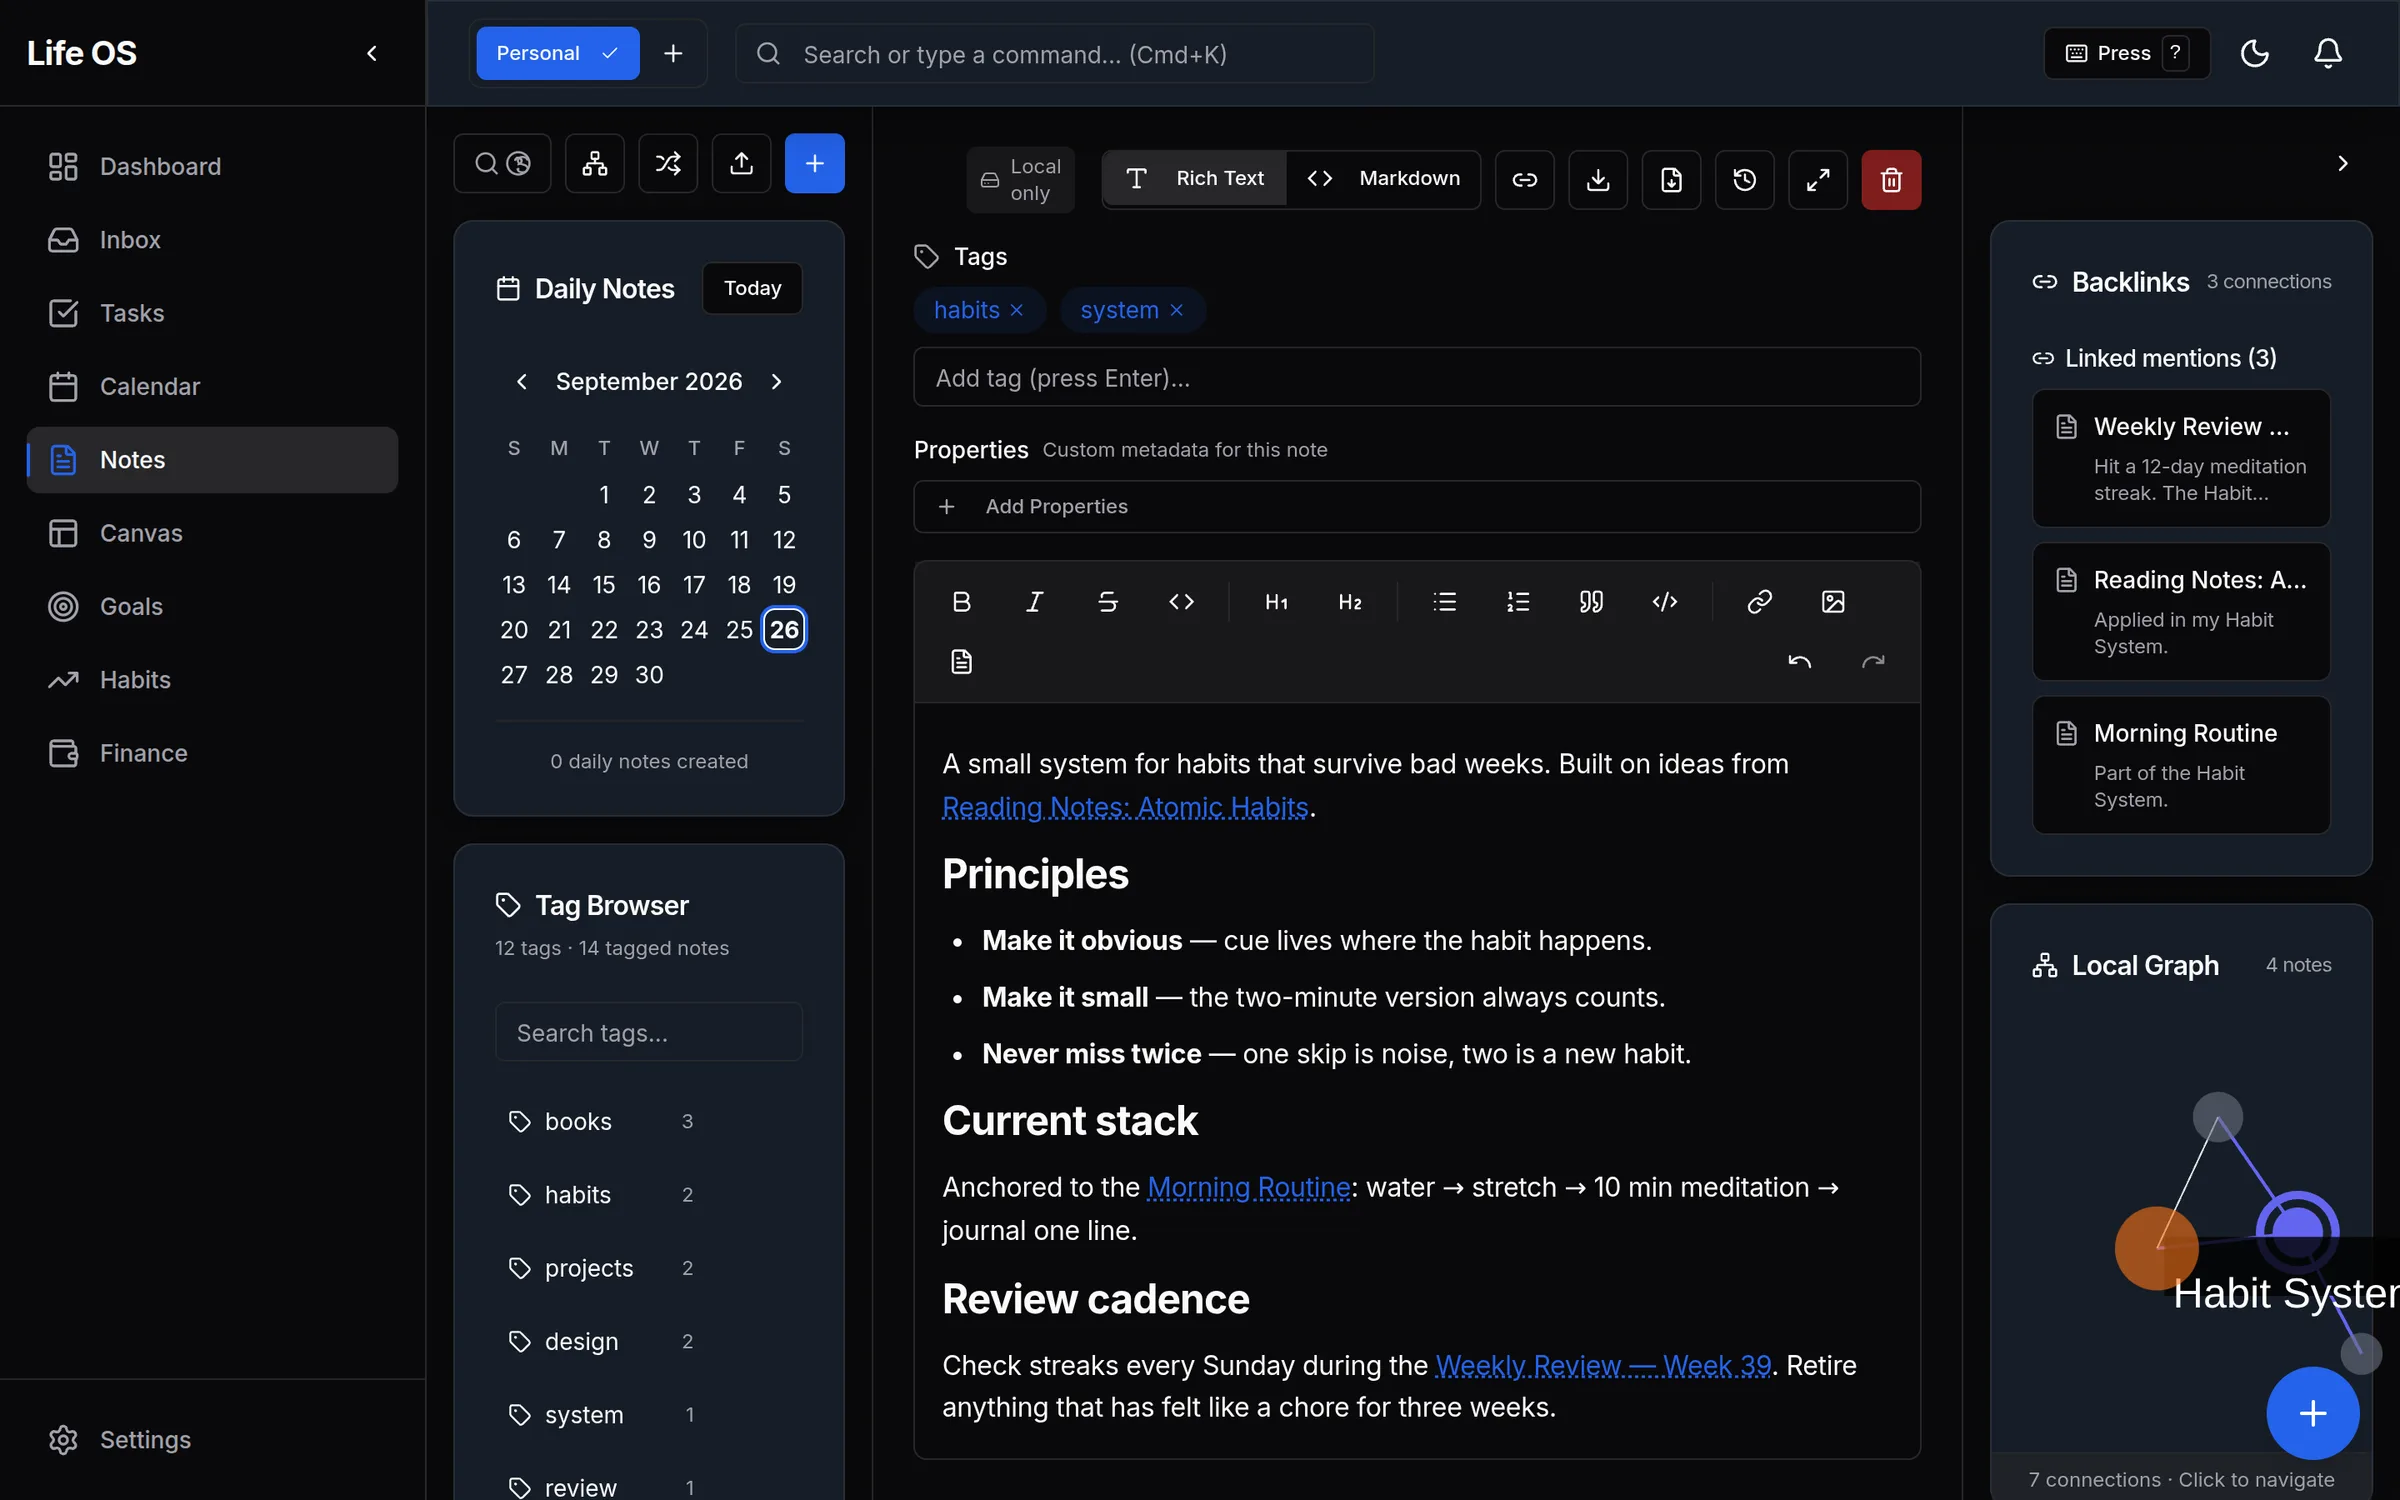
Task: Open the Personal workspace dropdown
Action: pos(558,53)
